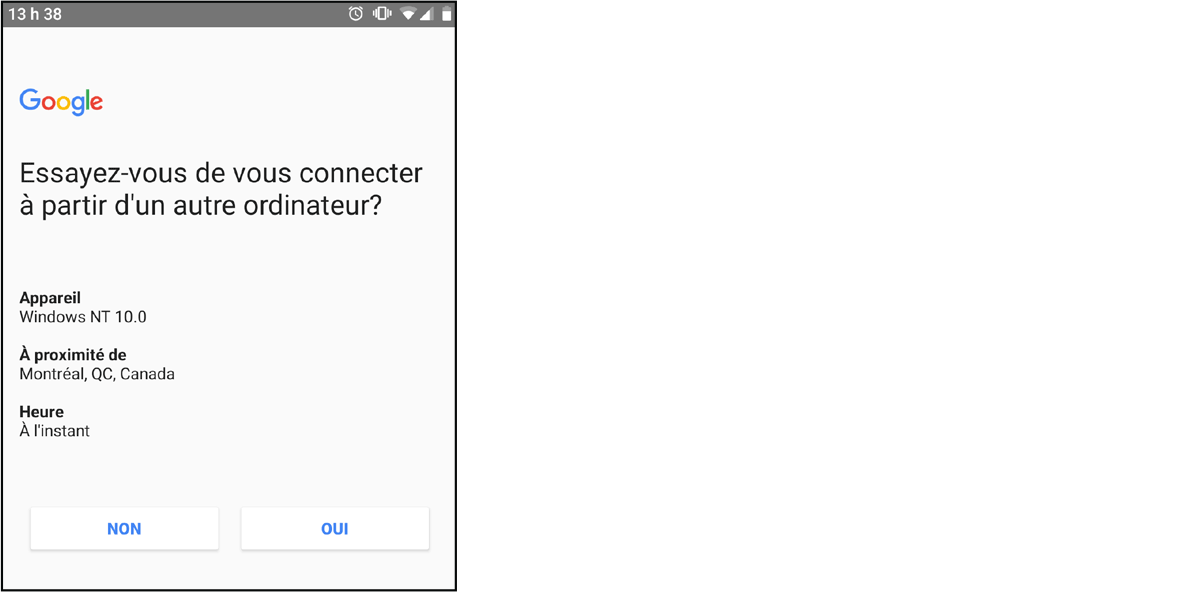
Task: Tap the Wi-Fi signal icon
Action: [x=408, y=14]
